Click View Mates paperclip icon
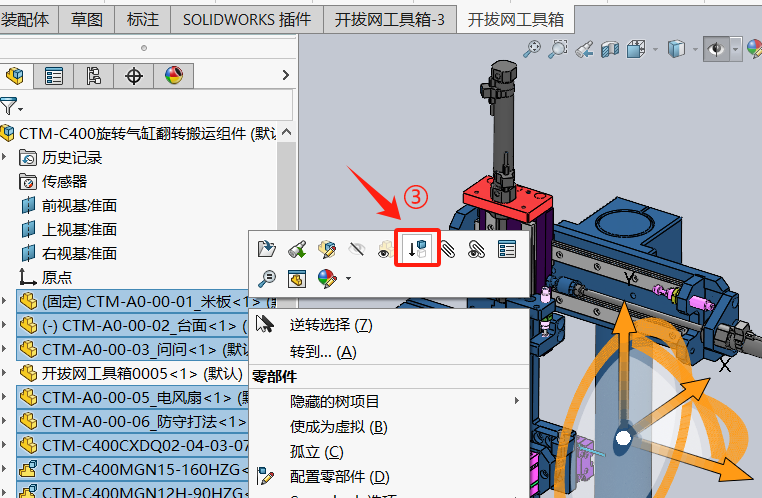Viewport: 762px width, 498px height. point(447,249)
